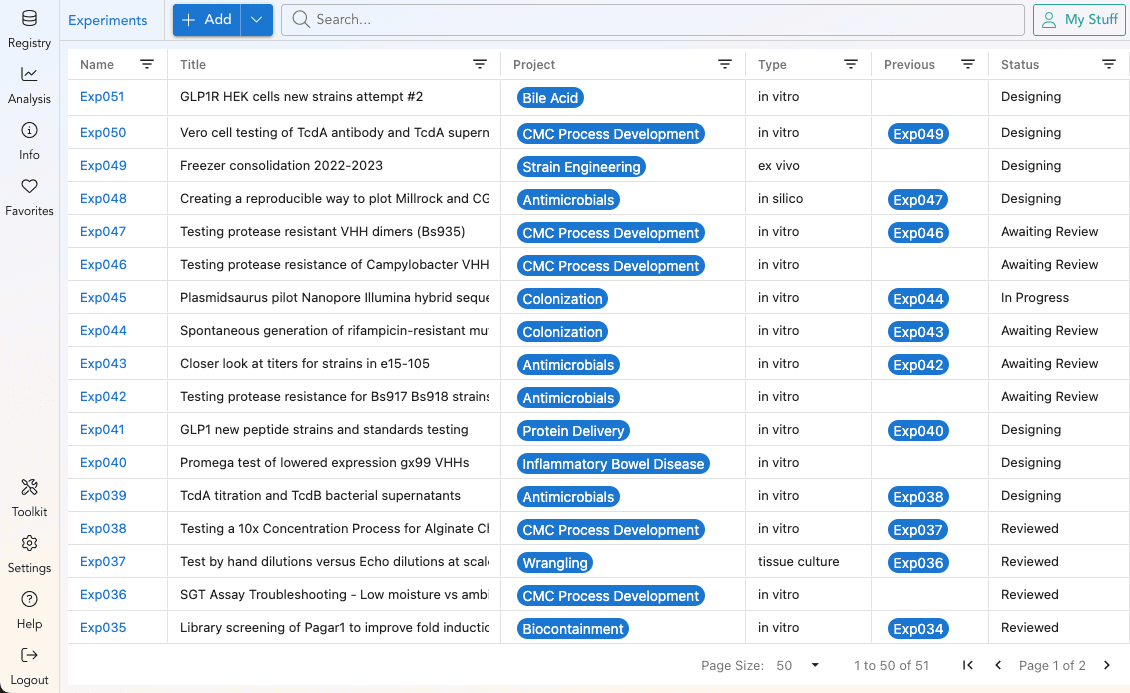The height and width of the screenshot is (693, 1130).
Task: Click the Exp049 previous experiment tag
Action: [918, 134]
